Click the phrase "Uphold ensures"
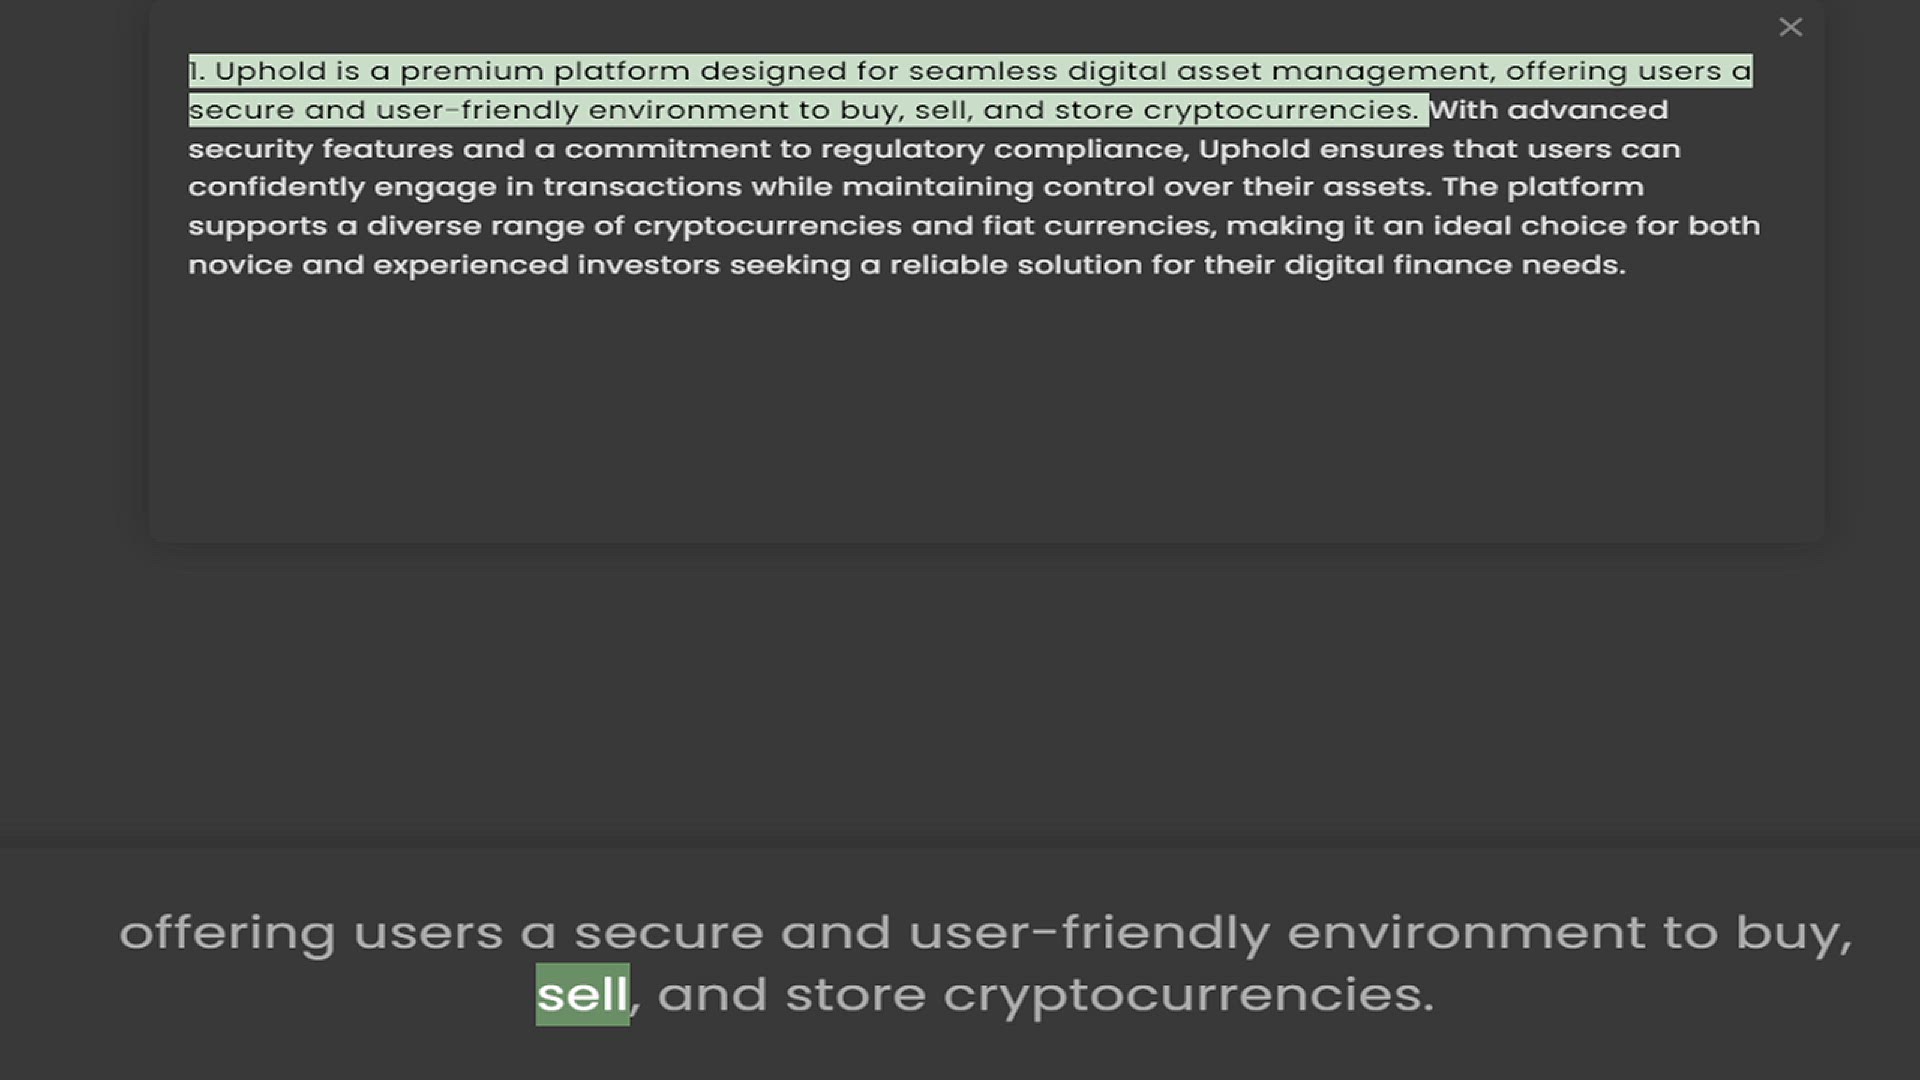 pyautogui.click(x=1320, y=149)
